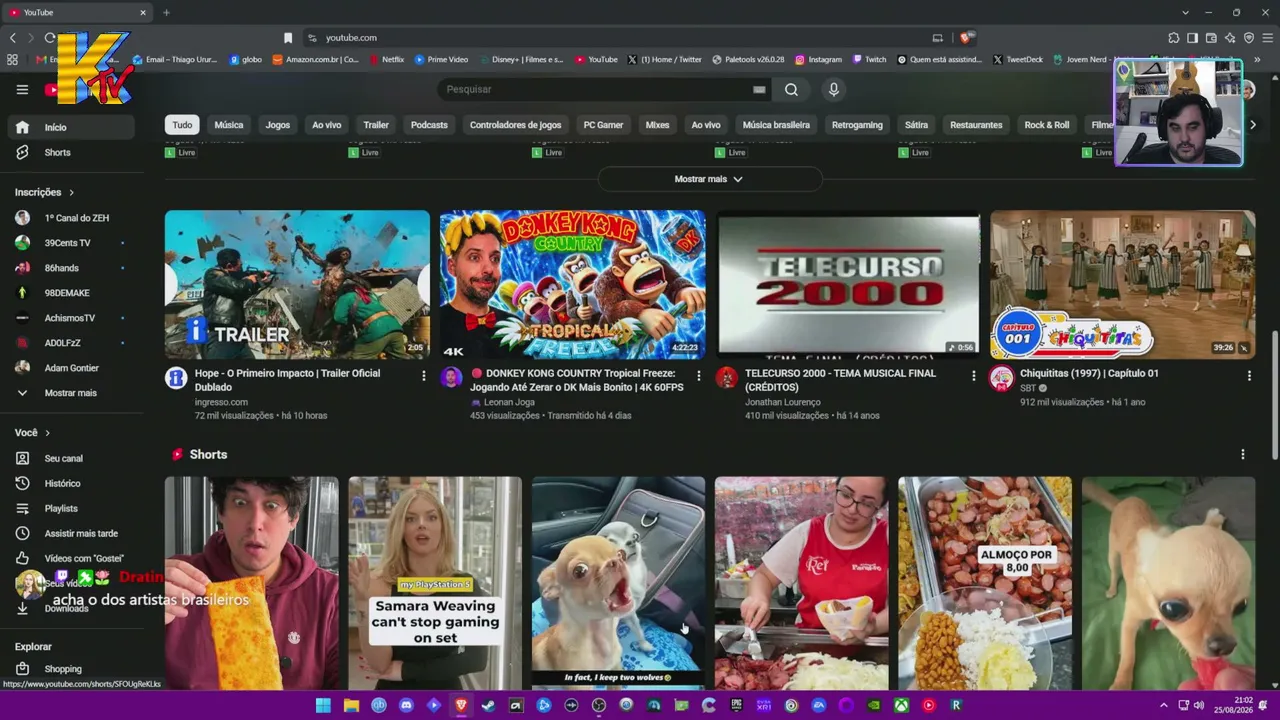The height and width of the screenshot is (720, 1280).
Task: Open Seu canal in the sidebar
Action: coord(69,458)
